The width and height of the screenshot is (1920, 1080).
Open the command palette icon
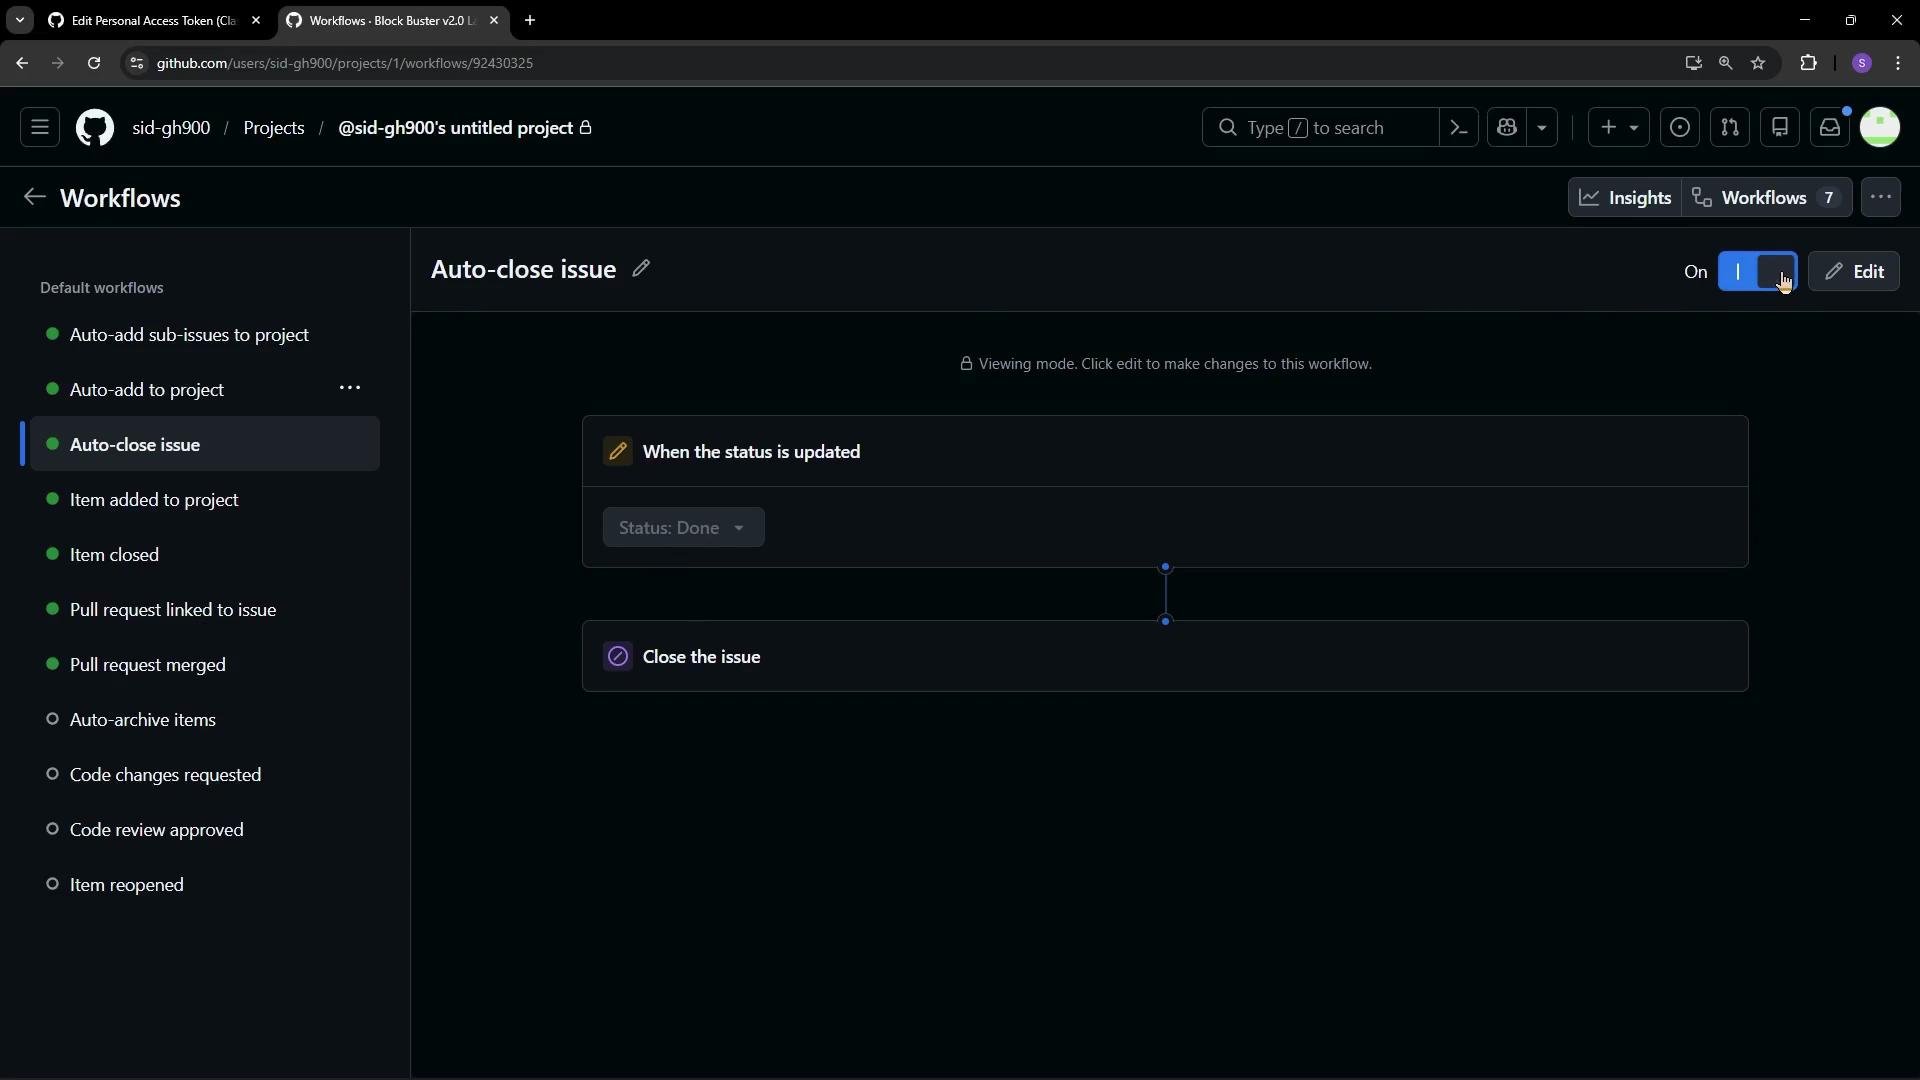point(1459,128)
